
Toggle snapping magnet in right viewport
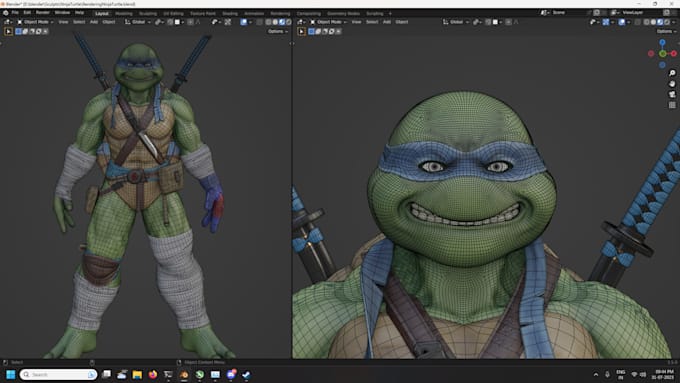pyautogui.click(x=488, y=22)
